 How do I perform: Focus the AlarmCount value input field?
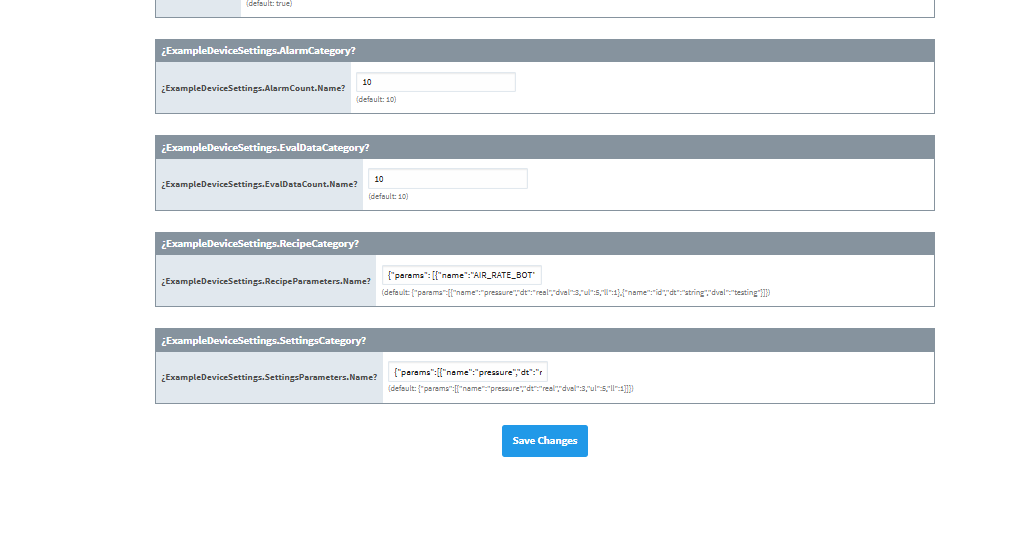click(x=436, y=82)
